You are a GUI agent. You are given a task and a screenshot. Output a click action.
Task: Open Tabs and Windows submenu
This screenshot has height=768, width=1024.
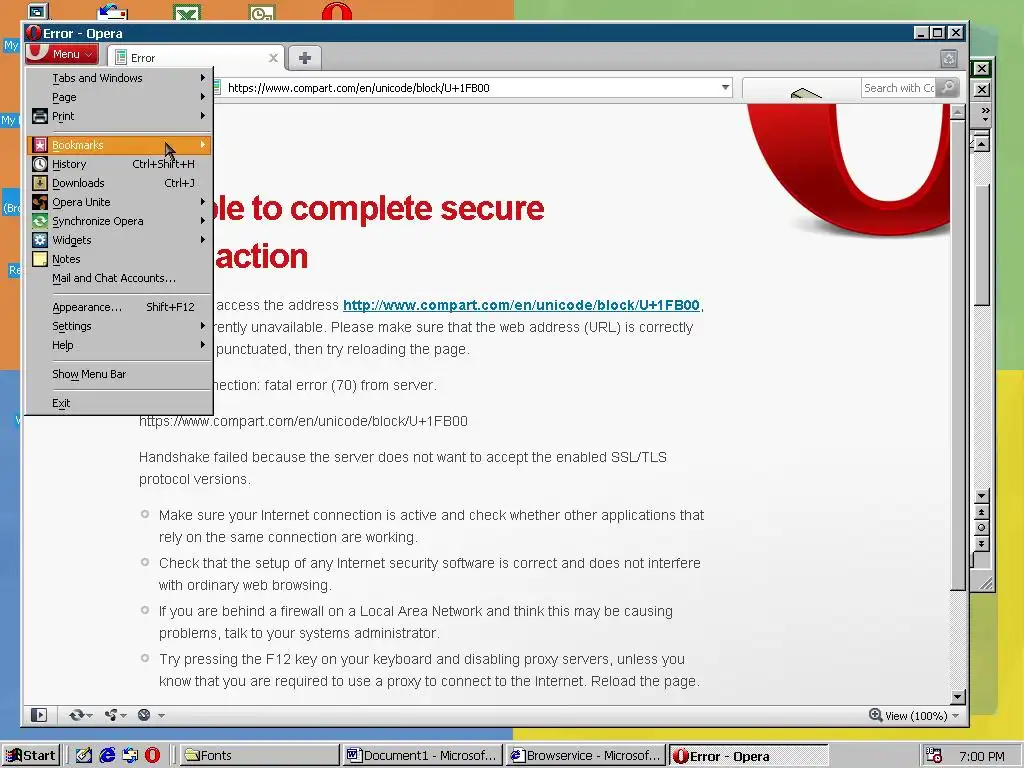[120, 78]
